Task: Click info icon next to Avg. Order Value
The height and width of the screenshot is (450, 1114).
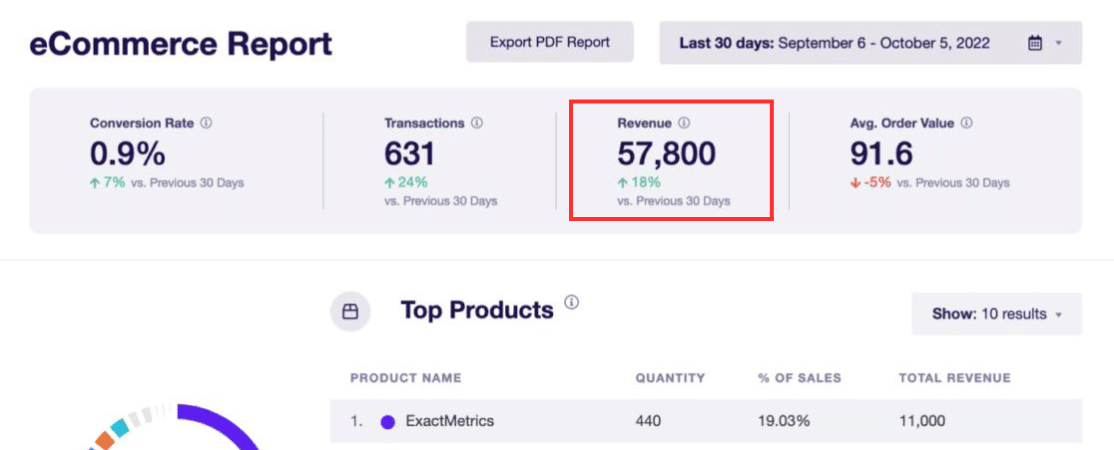Action: [966, 122]
